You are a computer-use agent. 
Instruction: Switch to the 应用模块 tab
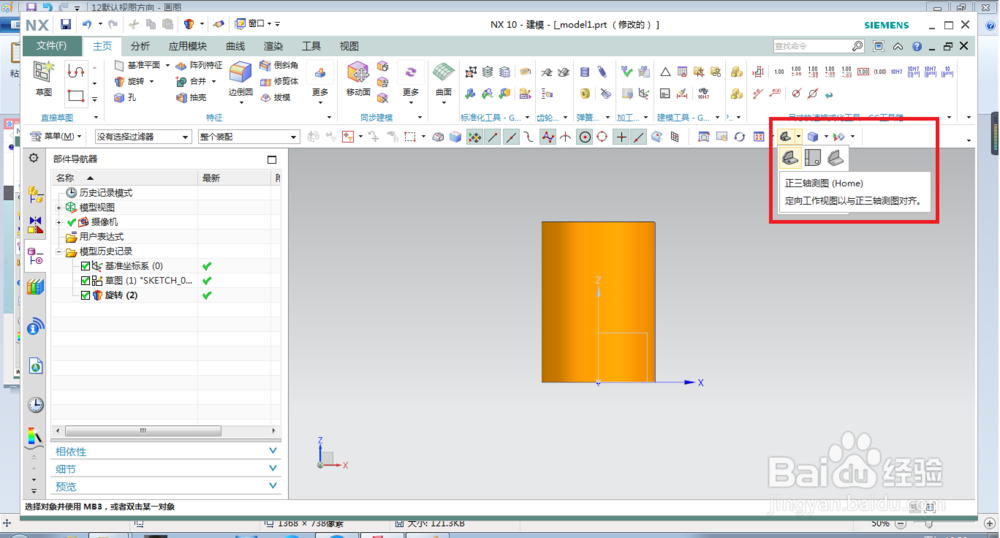point(188,46)
